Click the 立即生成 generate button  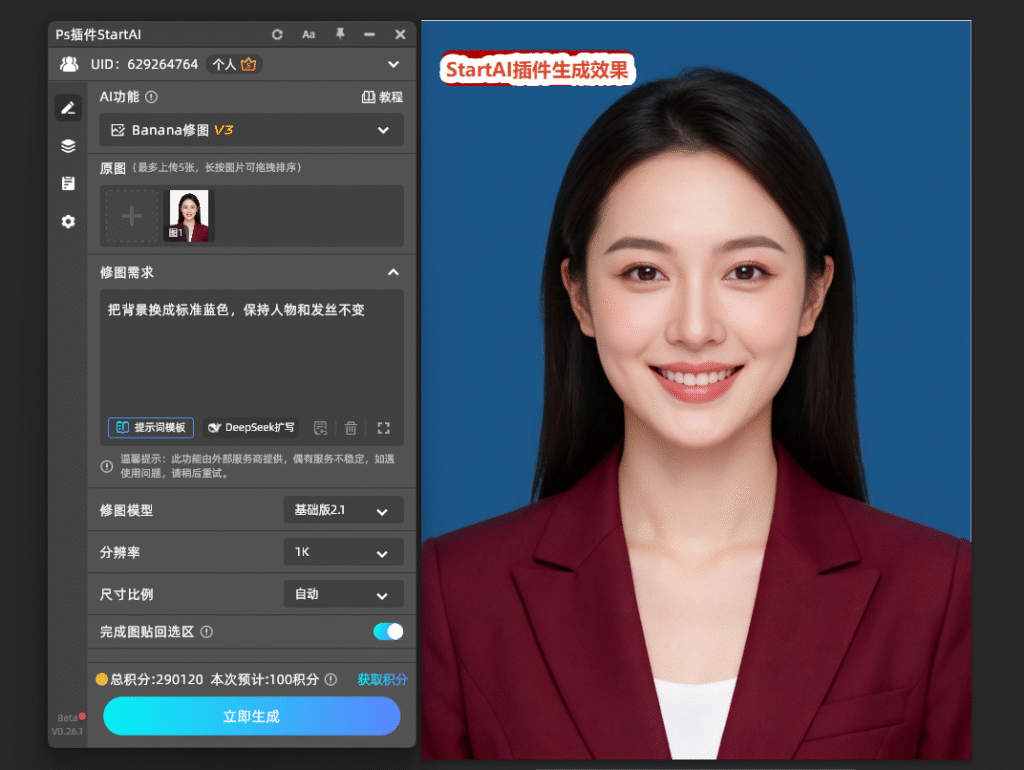tap(251, 716)
